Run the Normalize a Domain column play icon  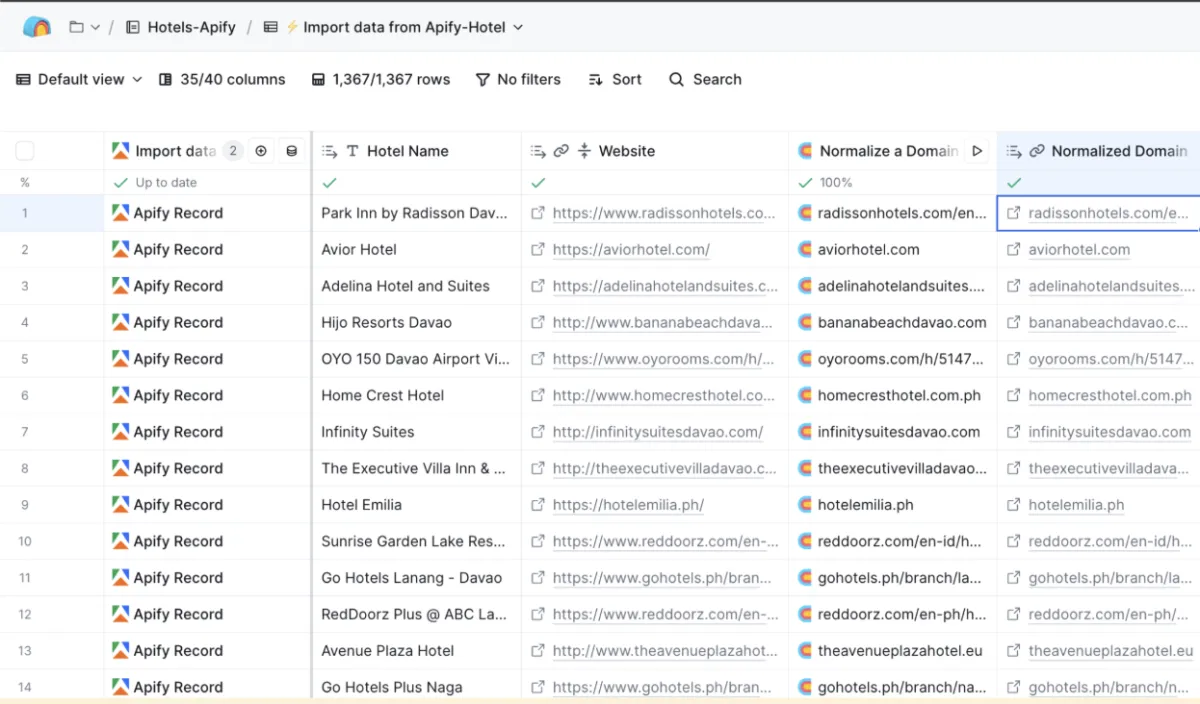tap(977, 151)
